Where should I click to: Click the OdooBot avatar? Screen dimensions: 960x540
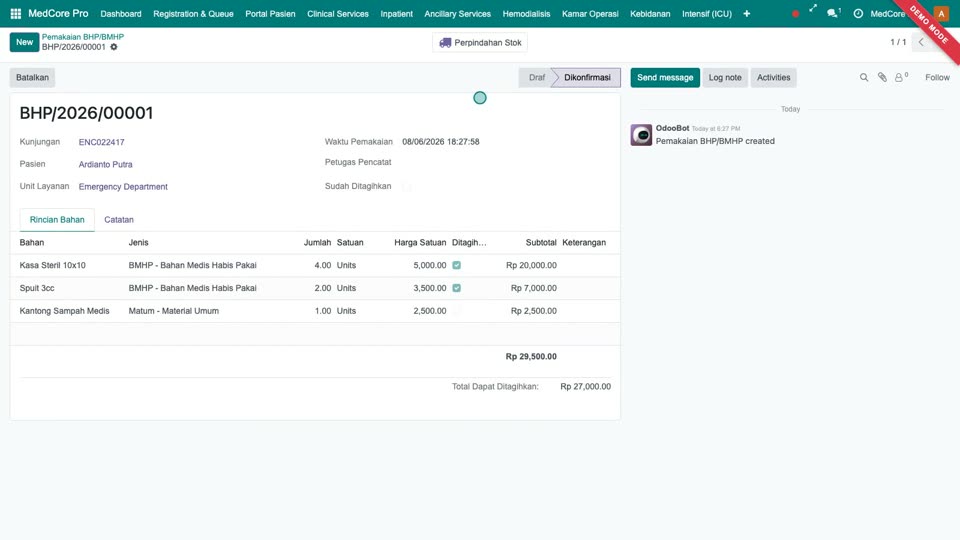641,135
